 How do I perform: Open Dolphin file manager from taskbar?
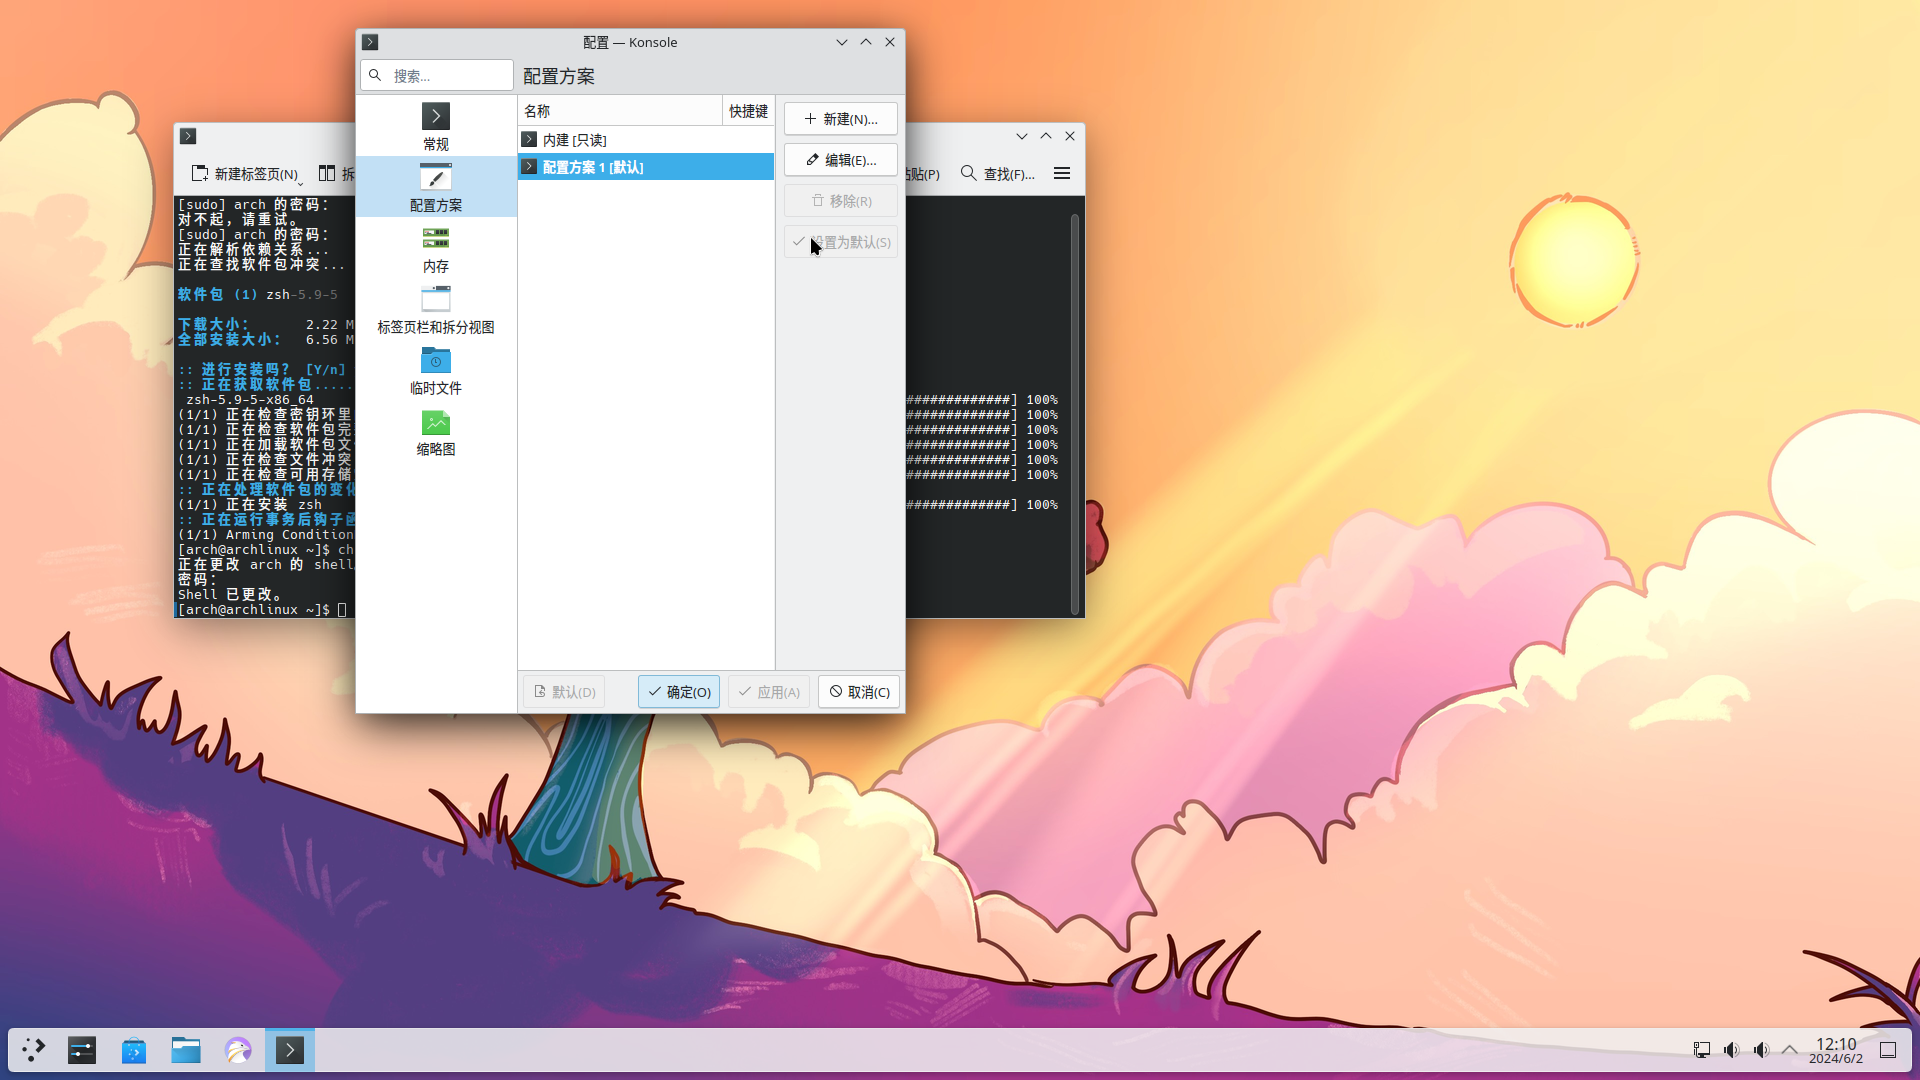(186, 1050)
